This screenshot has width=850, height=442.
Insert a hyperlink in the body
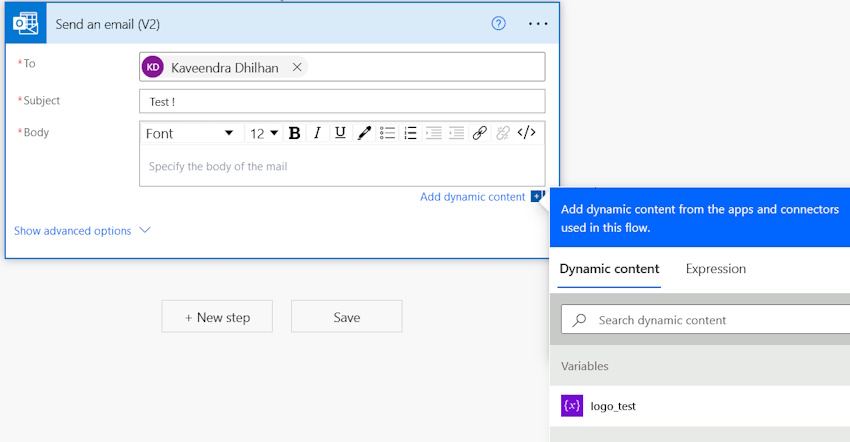[480, 133]
